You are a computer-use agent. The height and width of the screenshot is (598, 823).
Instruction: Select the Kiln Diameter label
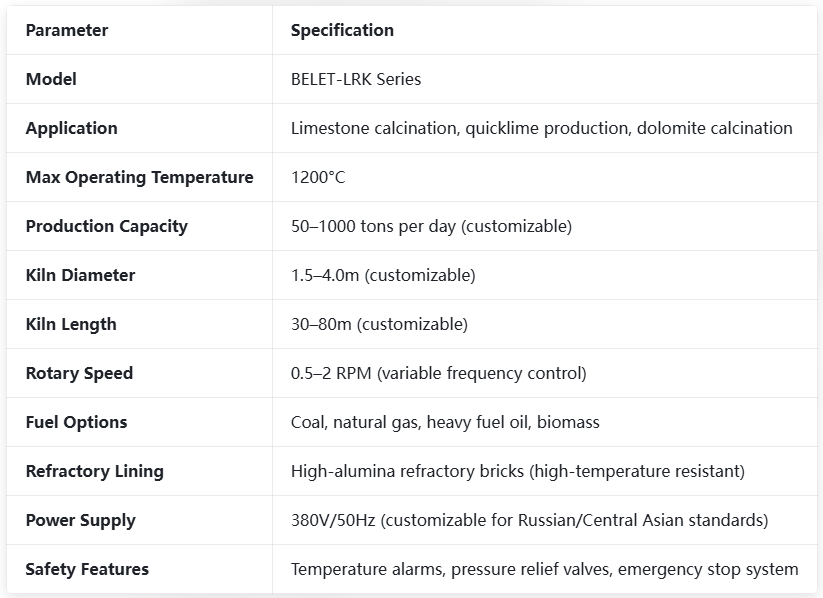80,275
